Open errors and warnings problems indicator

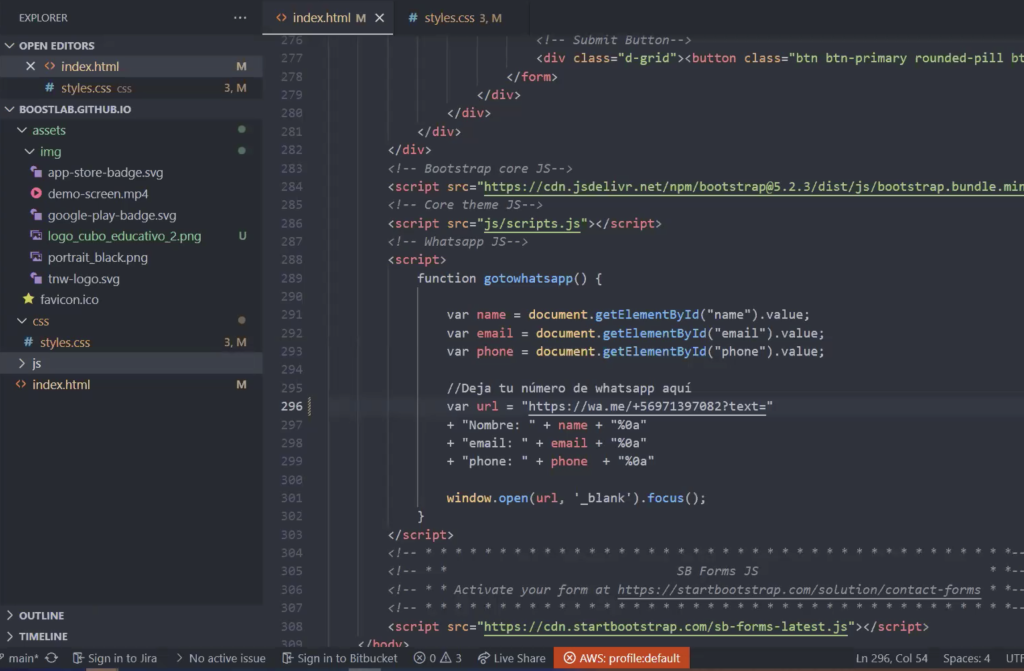pos(438,659)
